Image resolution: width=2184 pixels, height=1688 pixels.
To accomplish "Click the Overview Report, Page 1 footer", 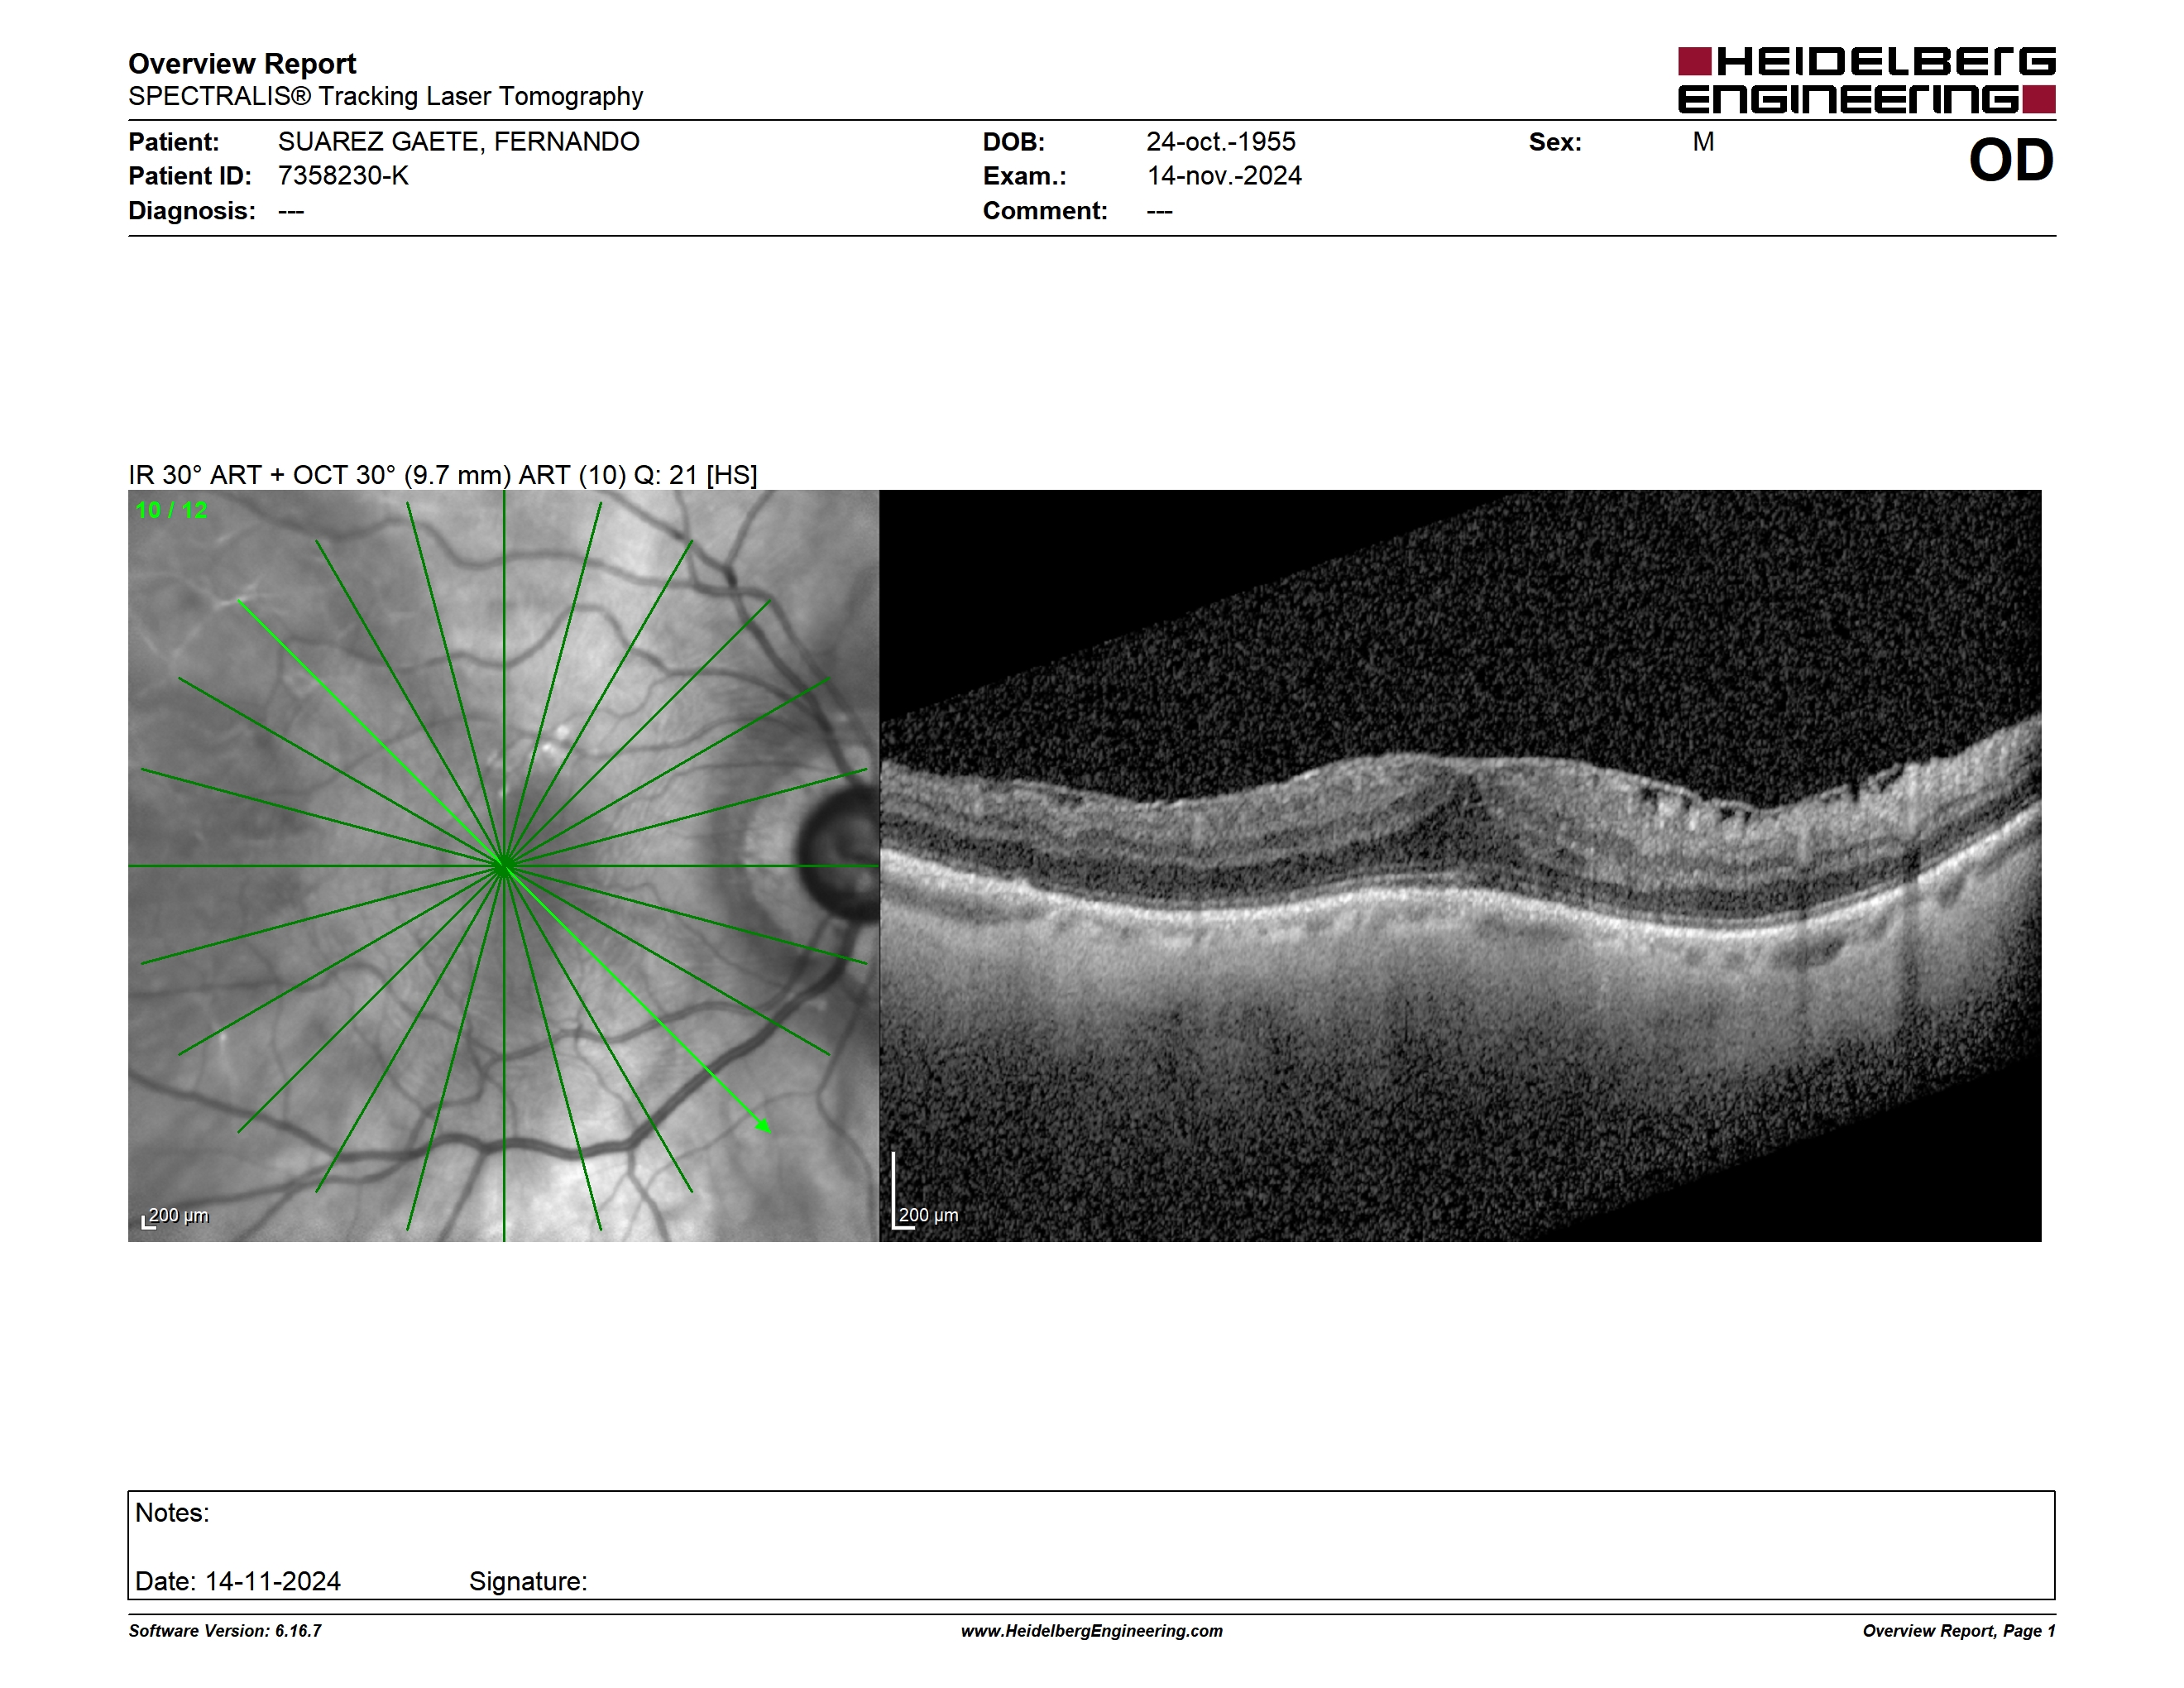I will point(1959,1631).
